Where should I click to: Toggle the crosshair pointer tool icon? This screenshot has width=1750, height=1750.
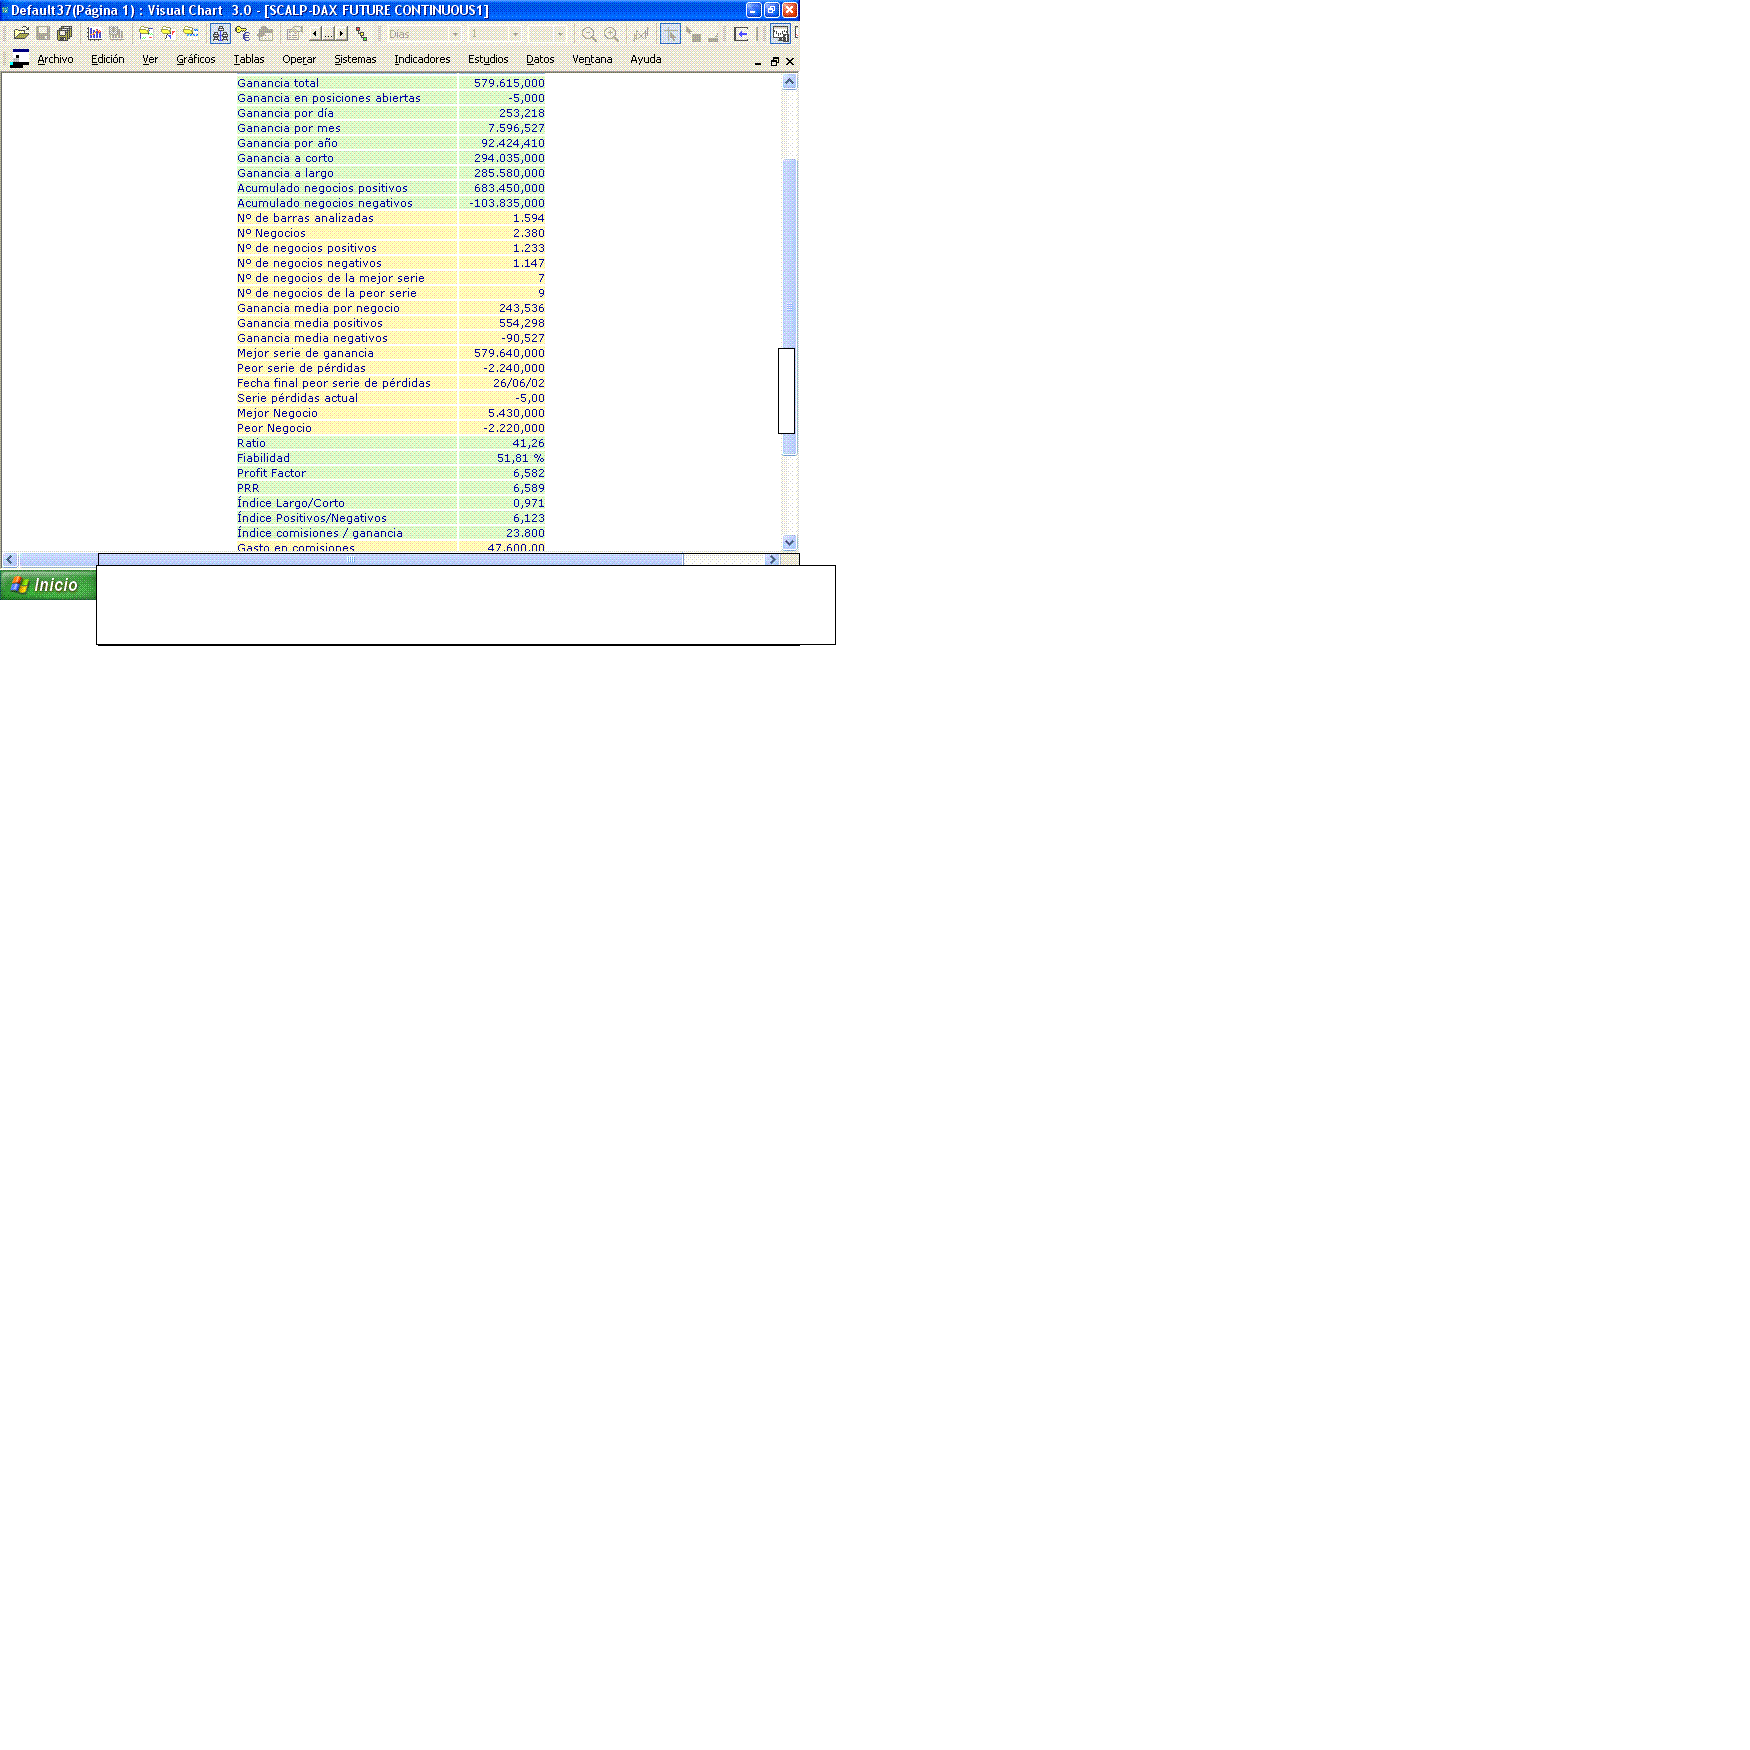coord(670,34)
